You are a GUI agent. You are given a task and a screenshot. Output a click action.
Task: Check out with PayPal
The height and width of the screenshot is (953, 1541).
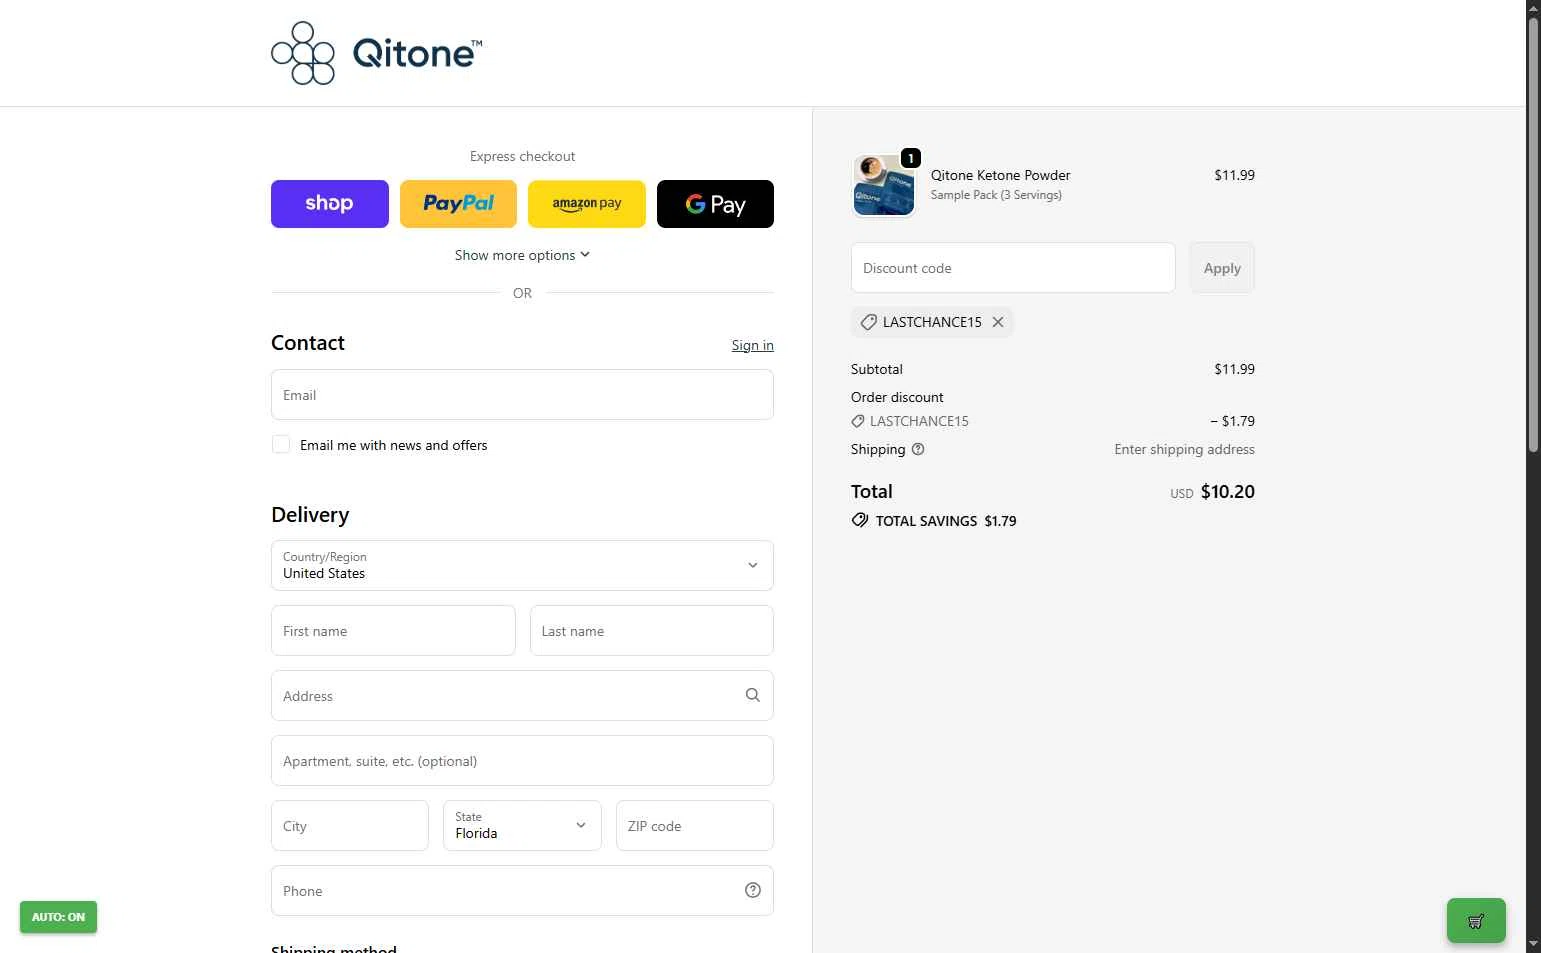(458, 204)
